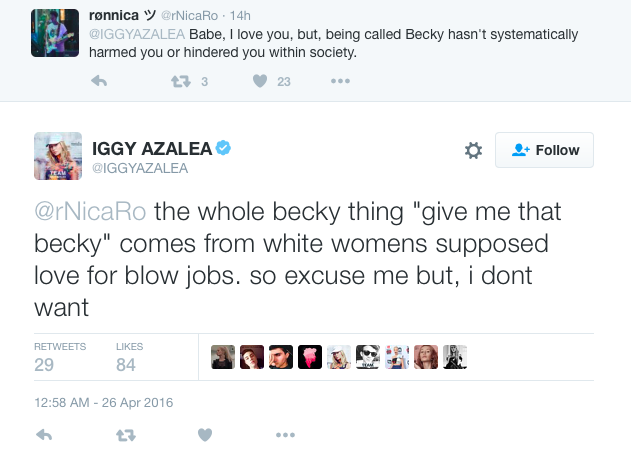Open IGGY AZALEA's profile picture
This screenshot has width=631, height=475.
point(57,155)
